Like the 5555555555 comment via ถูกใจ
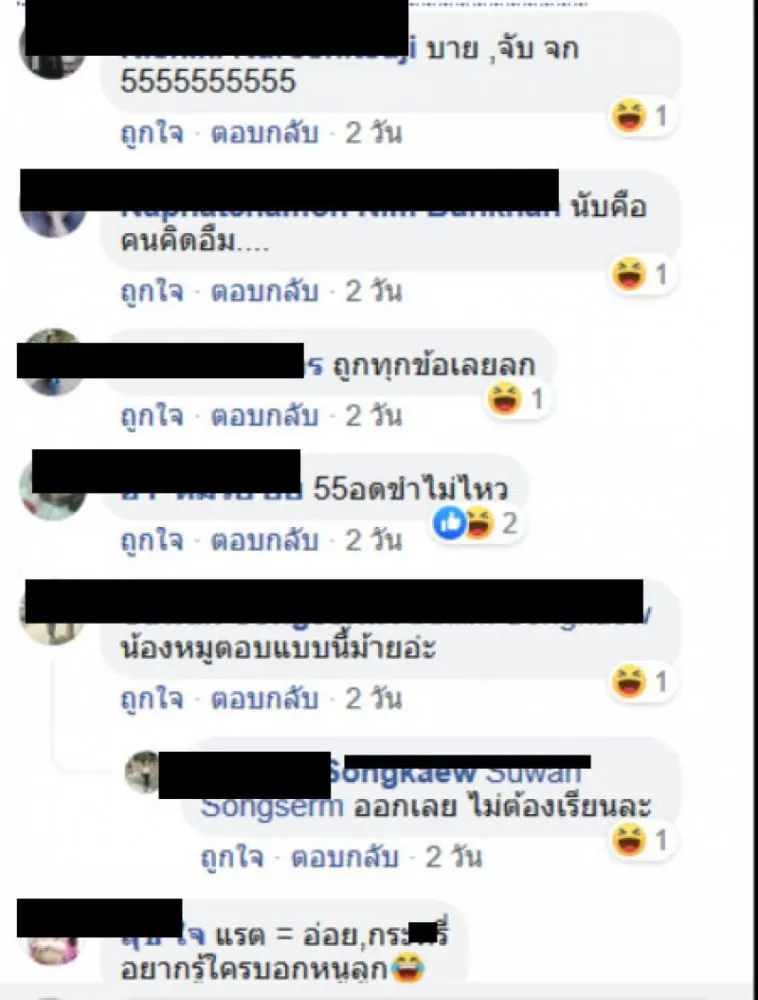 click(152, 133)
